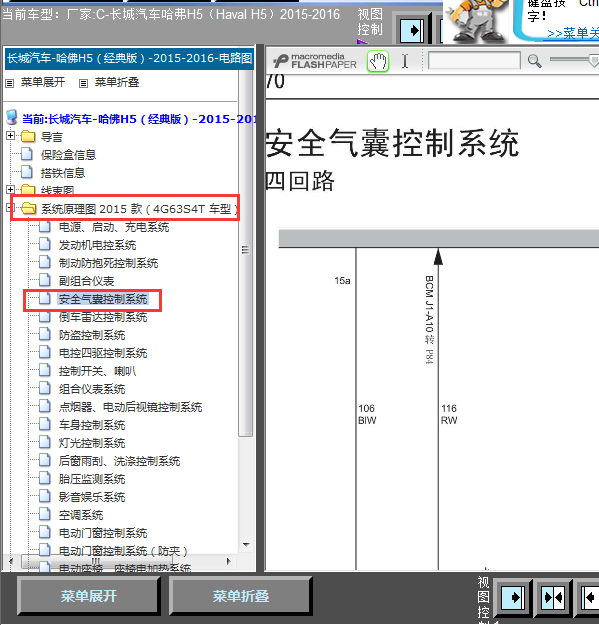
Task: Click the FlashPaper search input field
Action: point(474,61)
